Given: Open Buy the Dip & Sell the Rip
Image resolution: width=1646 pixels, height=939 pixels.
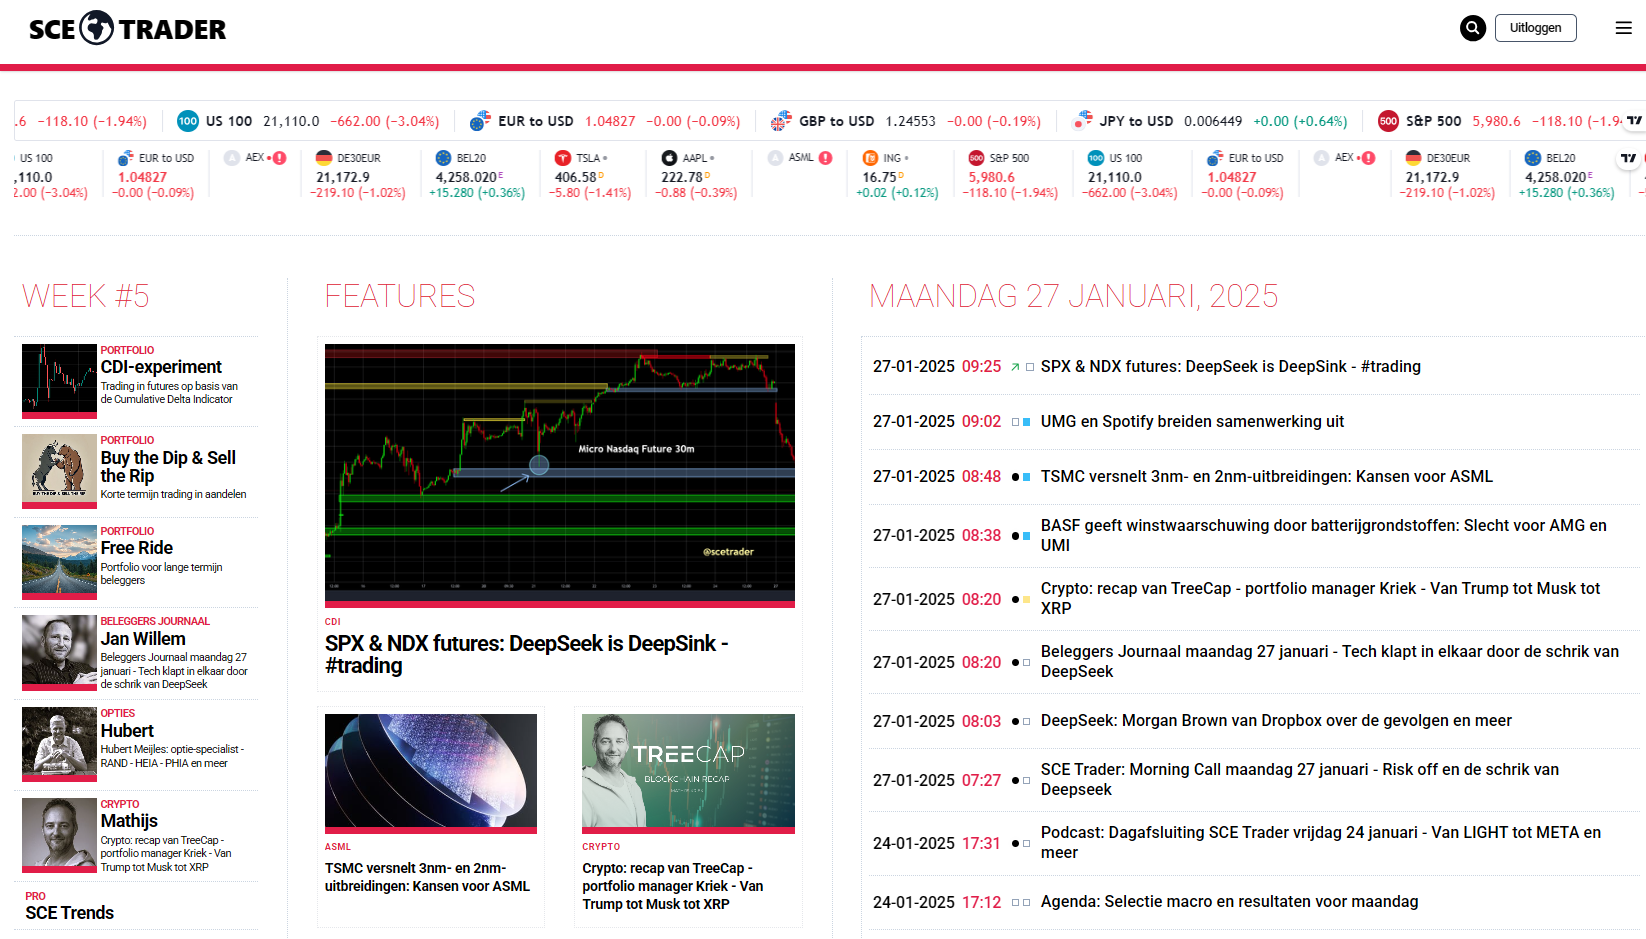Looking at the screenshot, I should 168,467.
